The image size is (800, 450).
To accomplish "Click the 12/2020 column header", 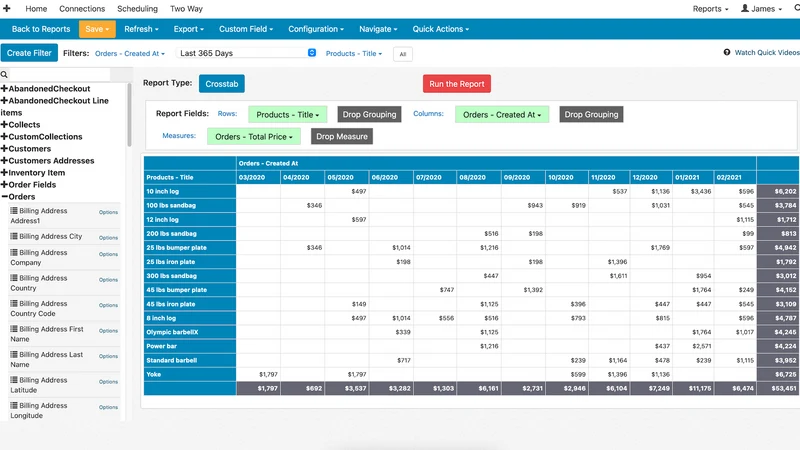I will pos(651,178).
